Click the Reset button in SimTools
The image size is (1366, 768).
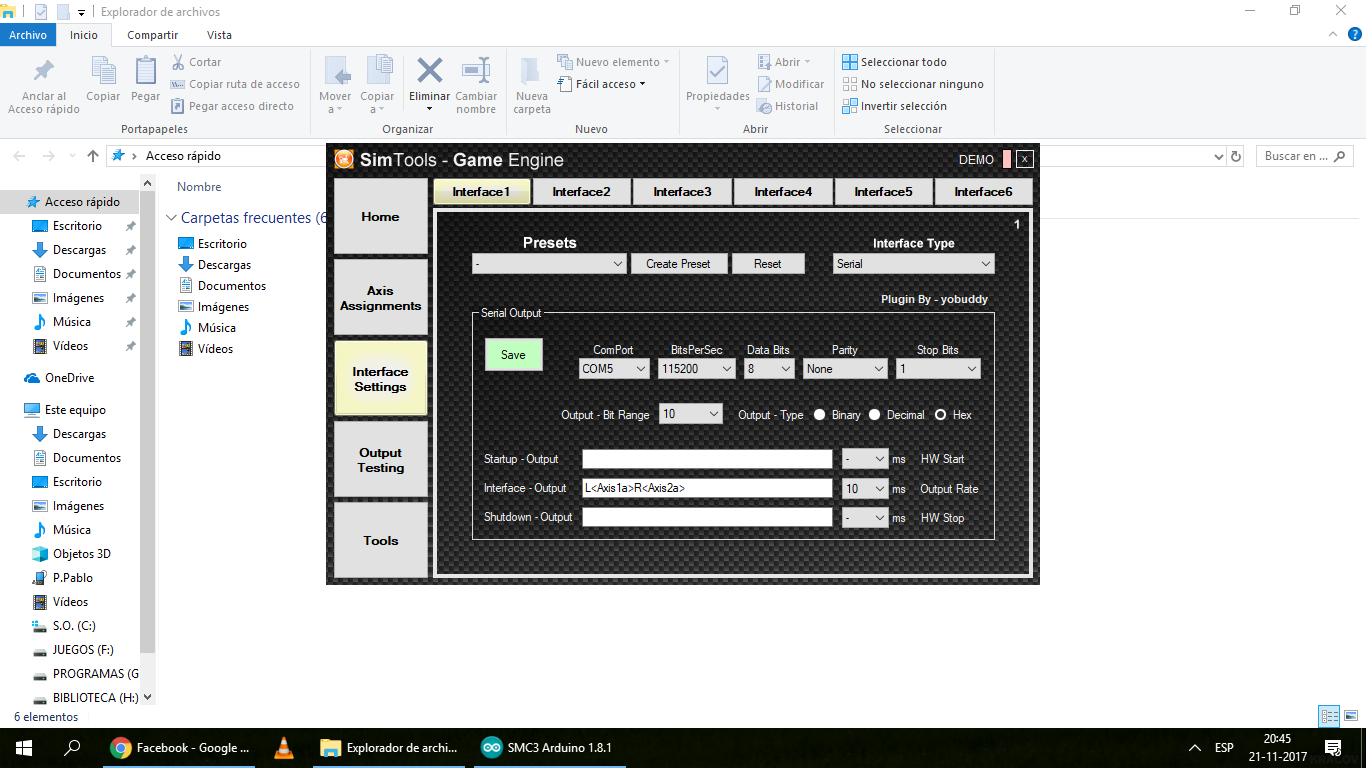click(768, 264)
